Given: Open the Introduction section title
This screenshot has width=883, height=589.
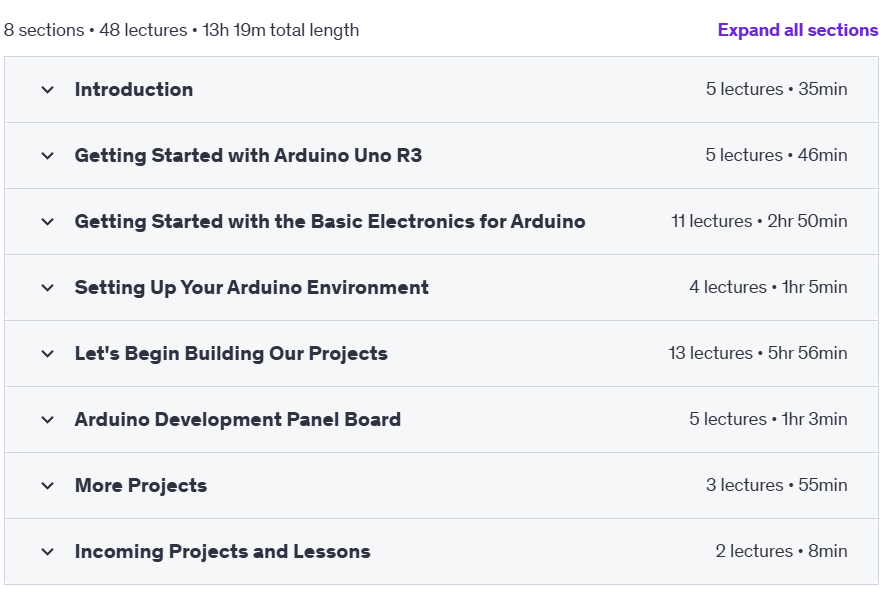Looking at the screenshot, I should 134,90.
